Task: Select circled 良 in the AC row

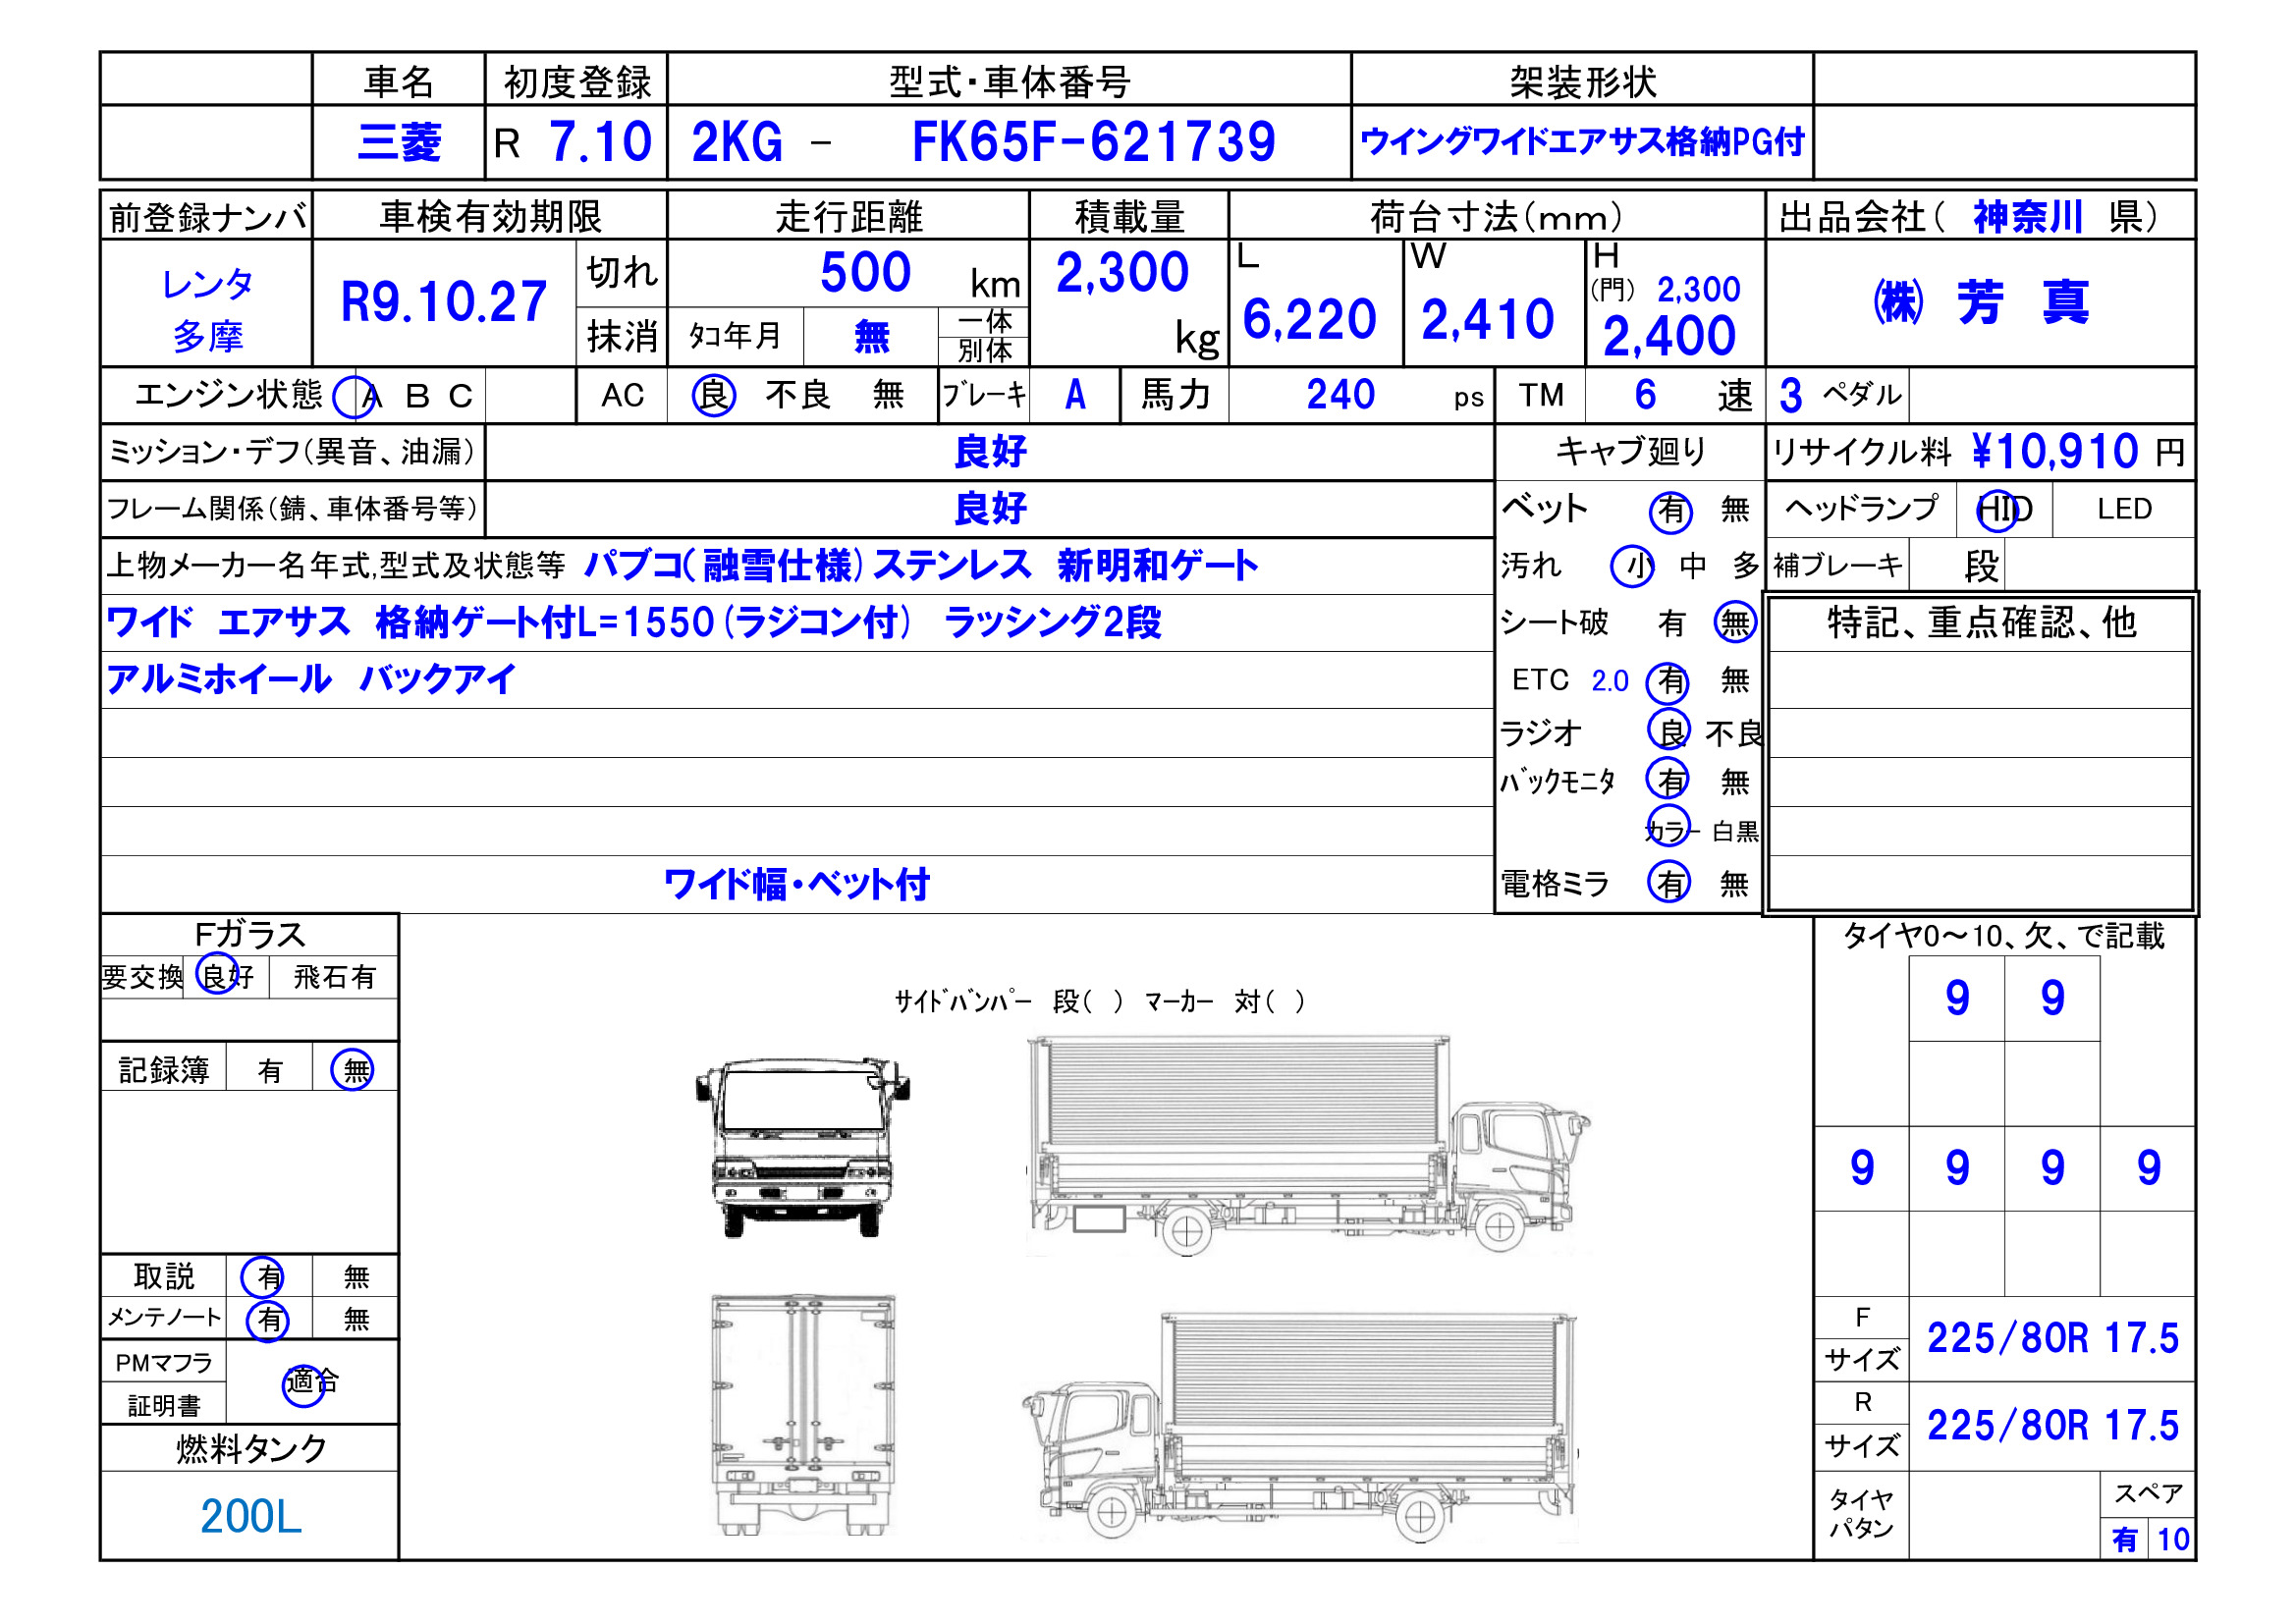Action: pyautogui.click(x=714, y=396)
